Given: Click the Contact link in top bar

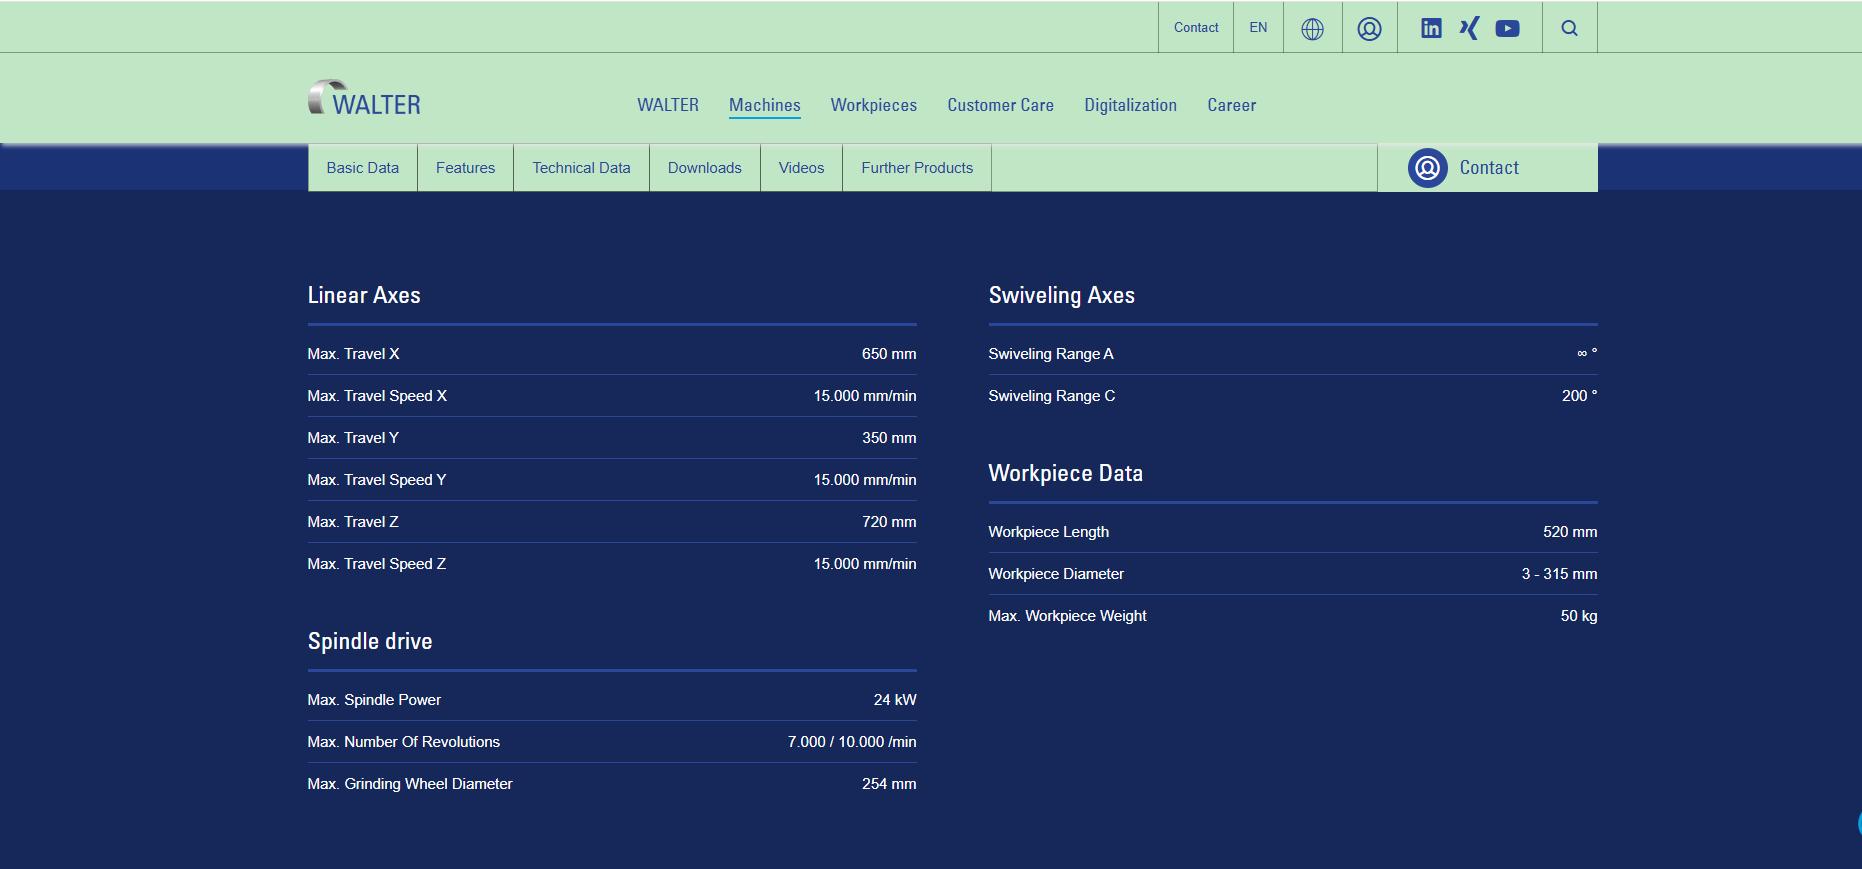Looking at the screenshot, I should tap(1195, 28).
